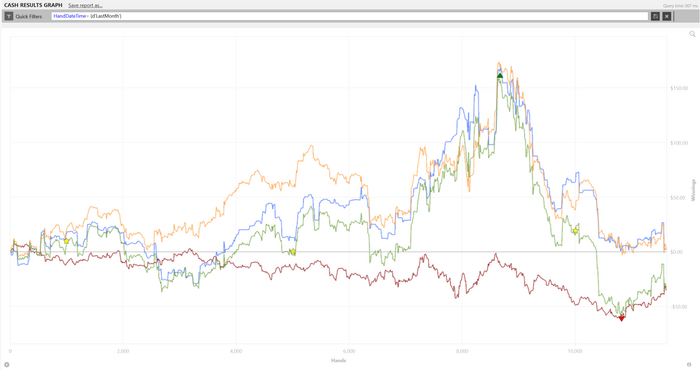Click into the HandDateTime filter field
Image resolution: width=700 pixels, height=370 pixels.
coord(350,17)
